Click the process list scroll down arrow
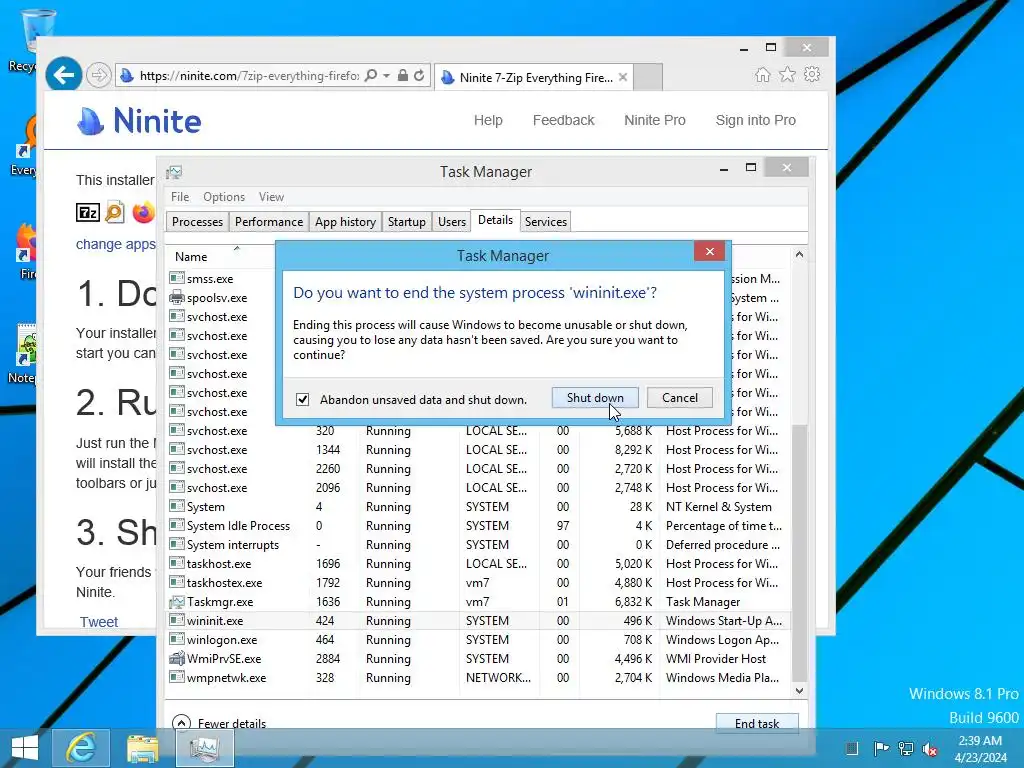Screen dimensions: 1024x768 799,690
